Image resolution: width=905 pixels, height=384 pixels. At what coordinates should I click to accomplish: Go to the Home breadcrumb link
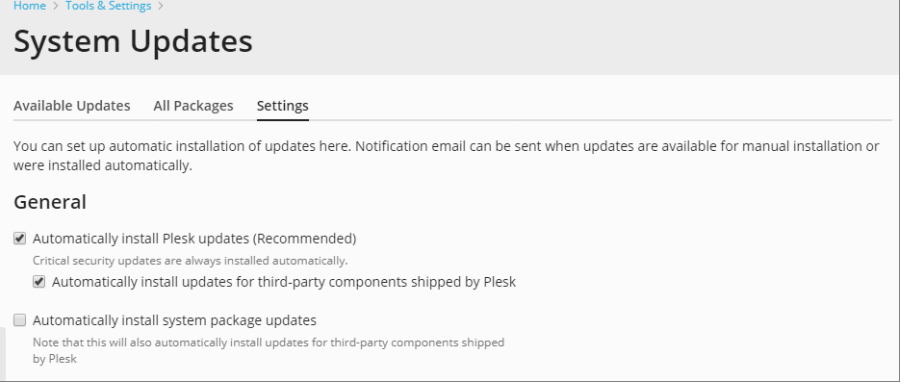tap(29, 6)
